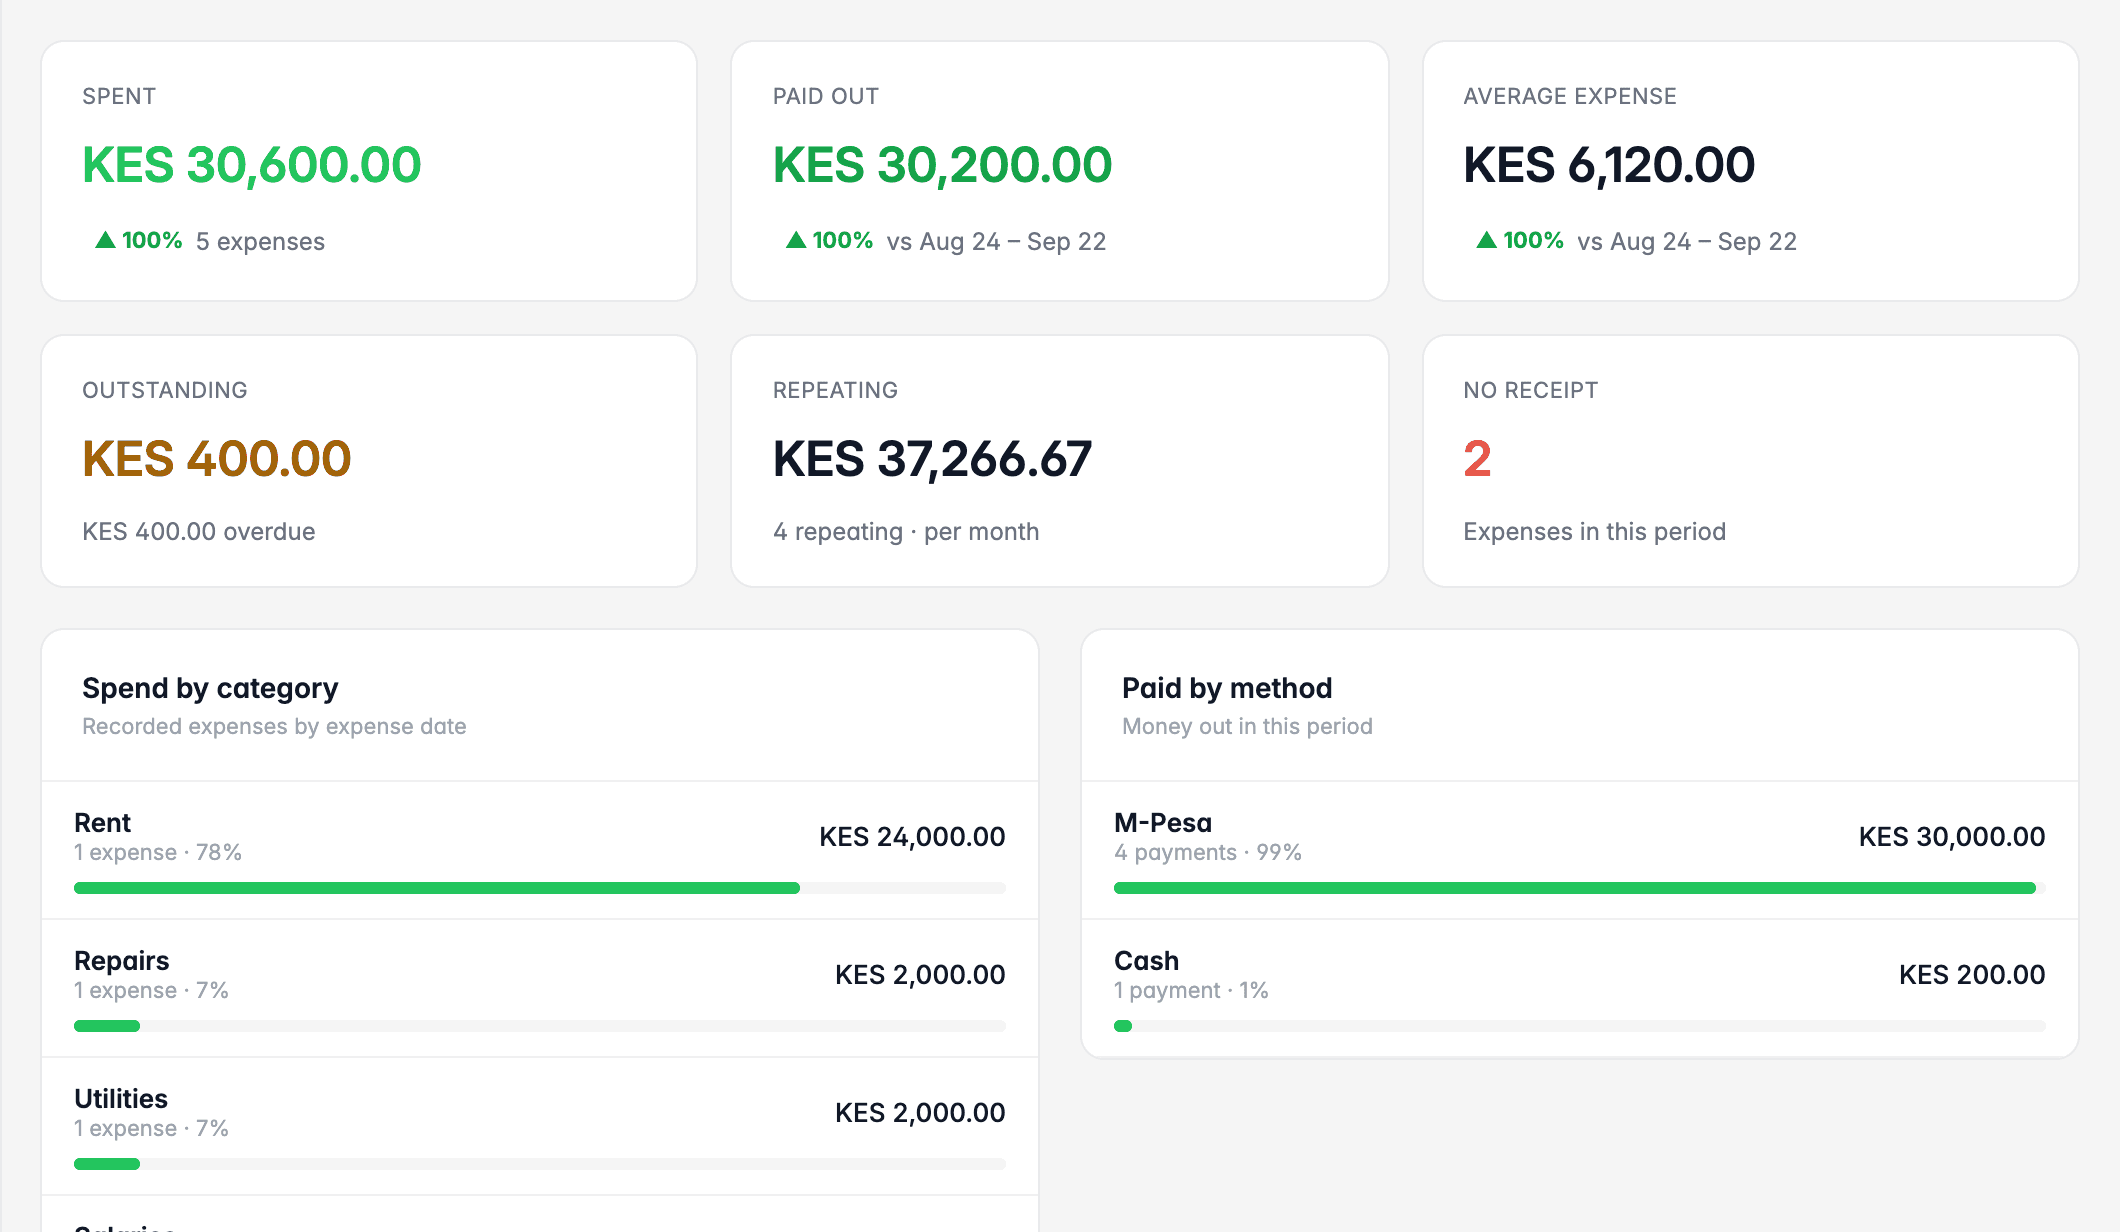Click the Repairs progress bar

point(540,1026)
